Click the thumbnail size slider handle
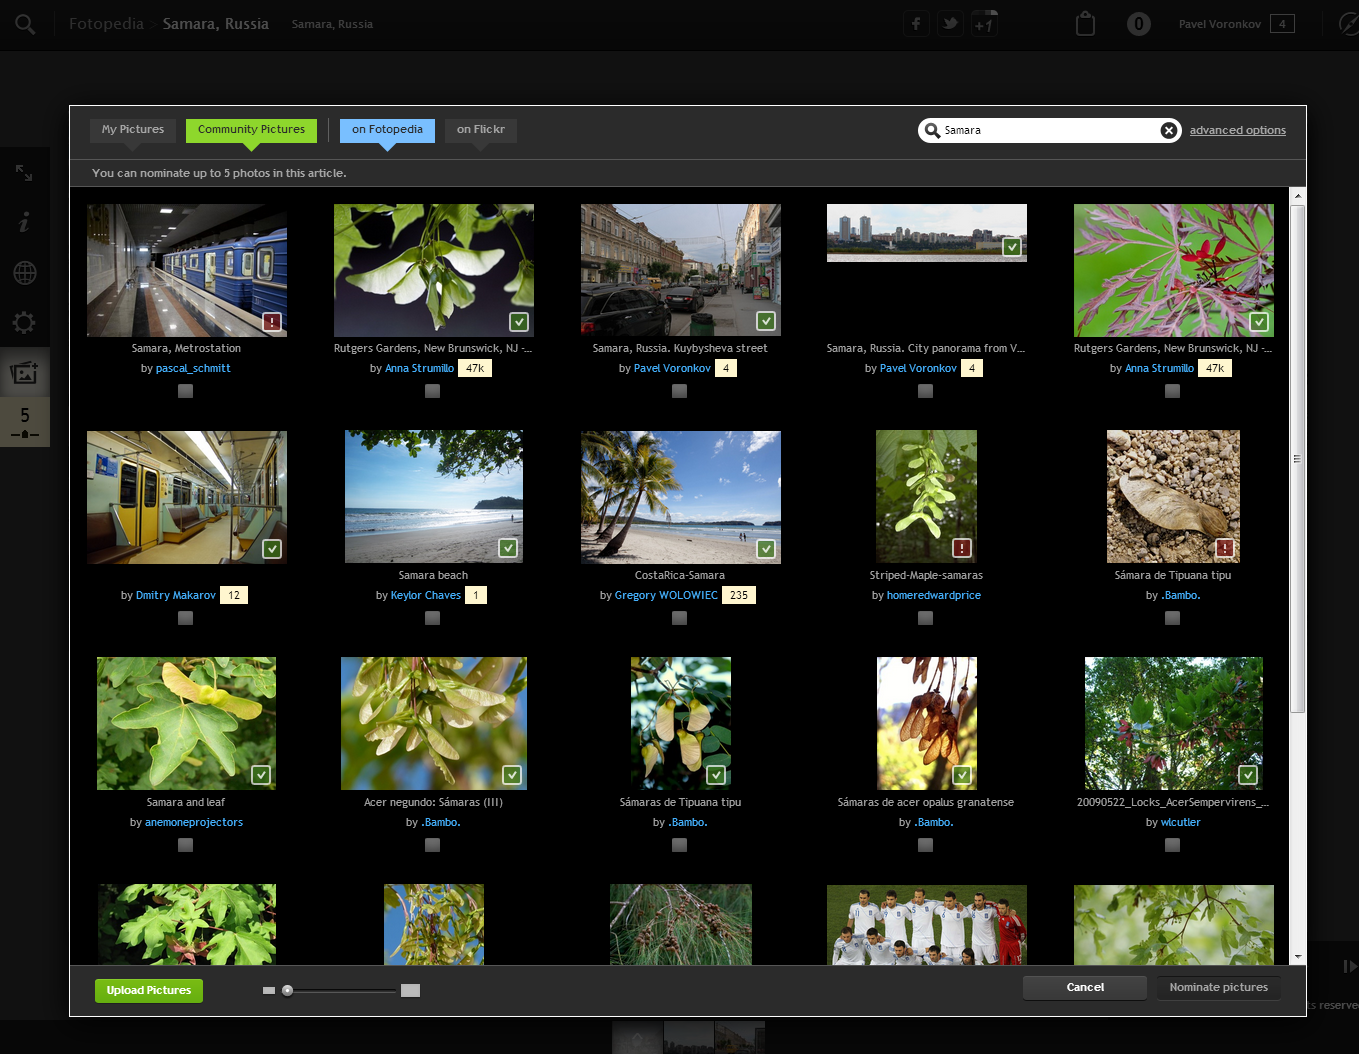The height and width of the screenshot is (1054, 1359). click(288, 990)
